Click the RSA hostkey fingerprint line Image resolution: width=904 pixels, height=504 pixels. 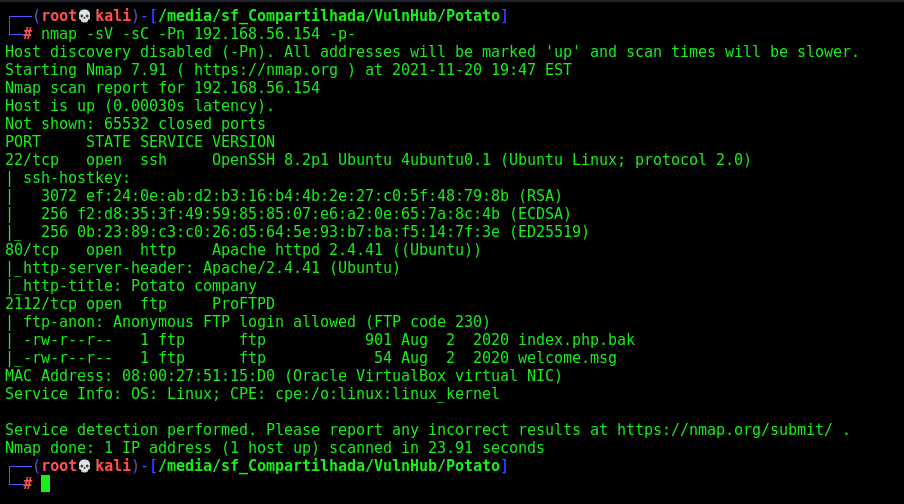[x=302, y=196]
